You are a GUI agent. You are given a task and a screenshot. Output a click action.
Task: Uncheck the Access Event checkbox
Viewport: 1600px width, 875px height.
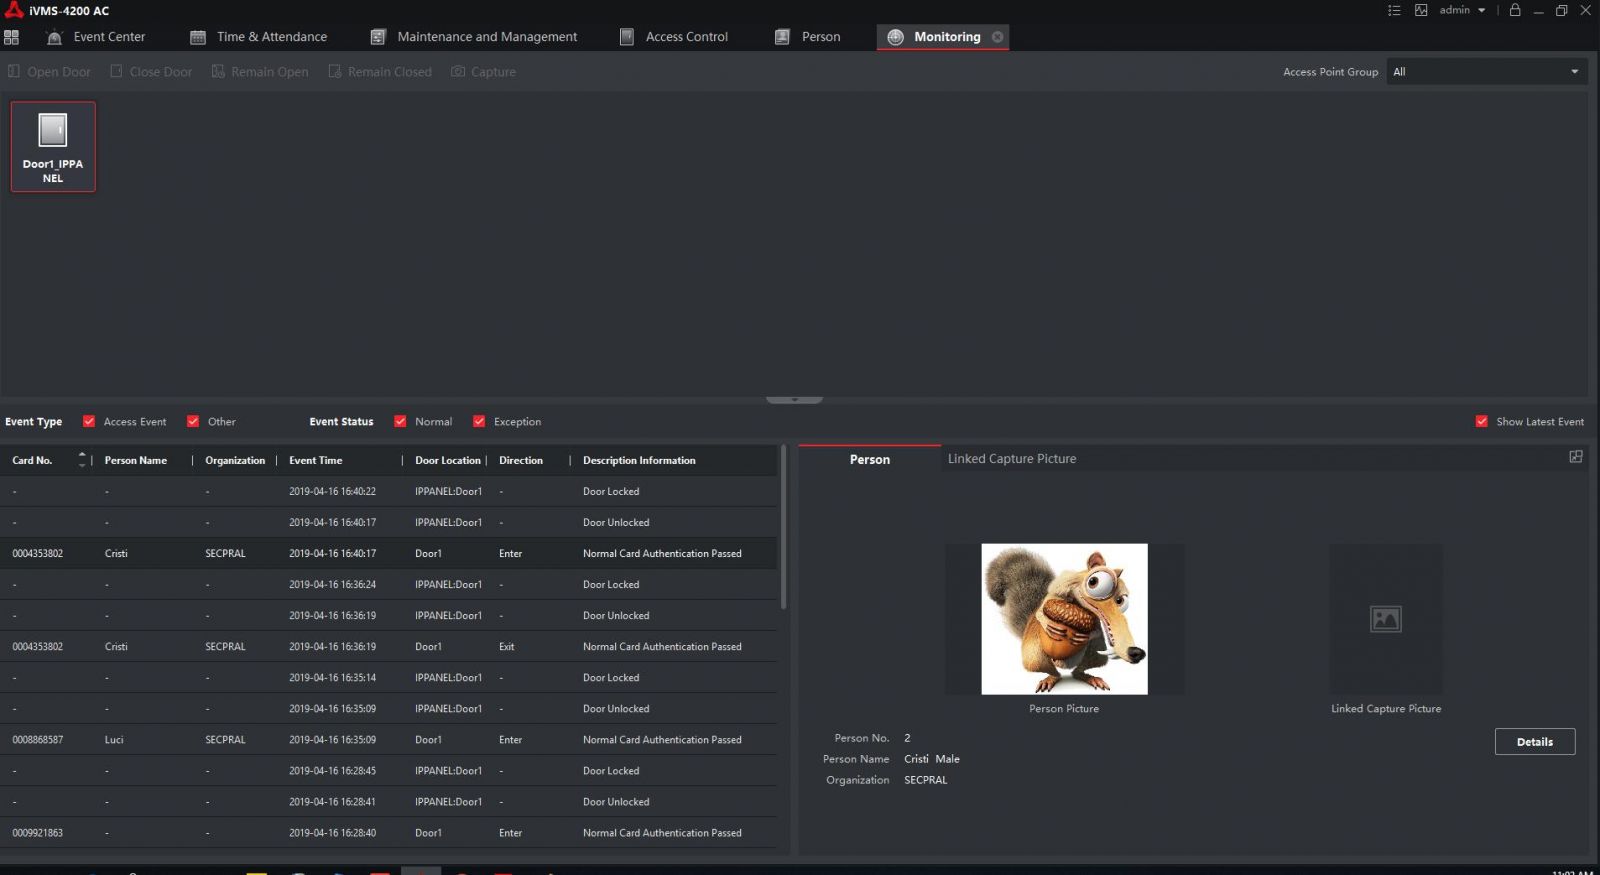click(x=89, y=422)
